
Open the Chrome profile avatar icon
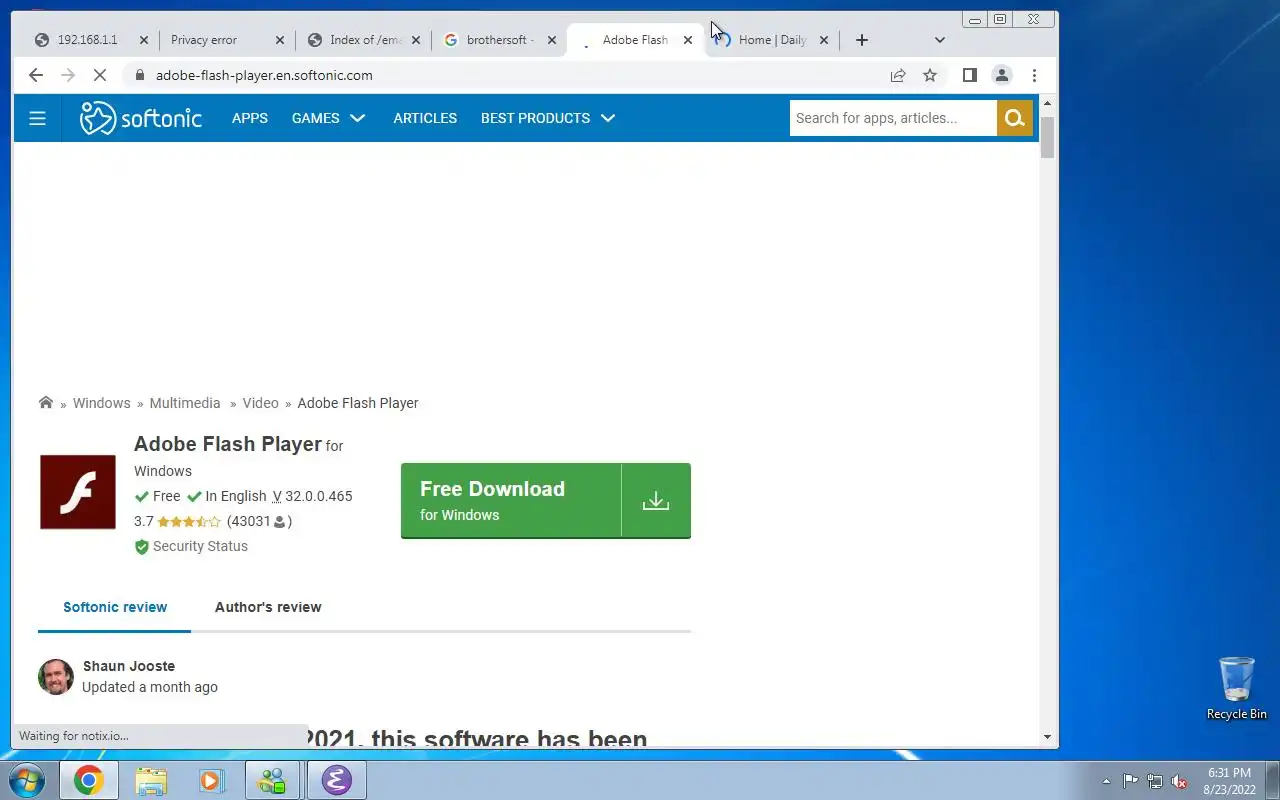pos(1001,75)
